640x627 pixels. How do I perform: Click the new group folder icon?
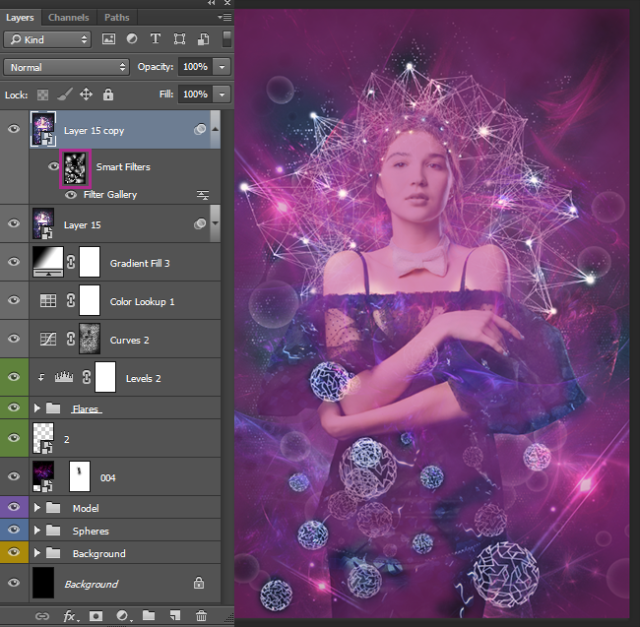[x=148, y=616]
